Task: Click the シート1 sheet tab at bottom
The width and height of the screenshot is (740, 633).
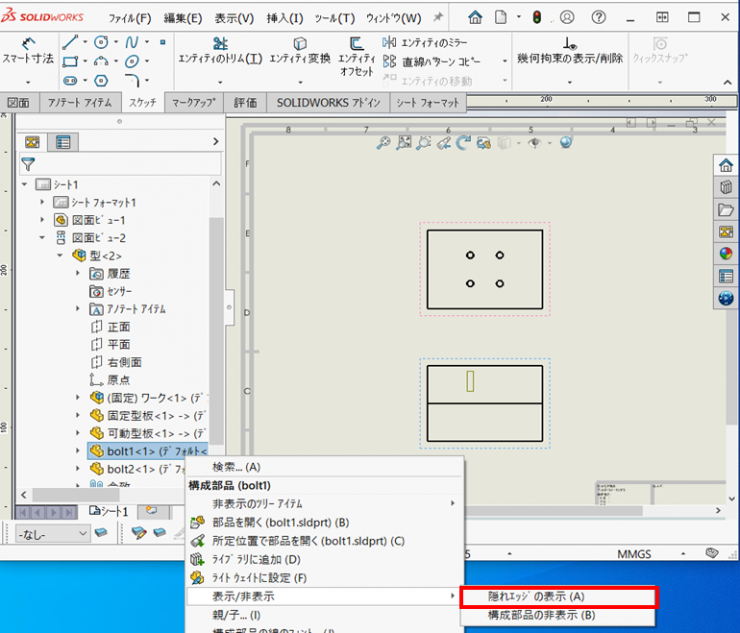Action: [109, 511]
